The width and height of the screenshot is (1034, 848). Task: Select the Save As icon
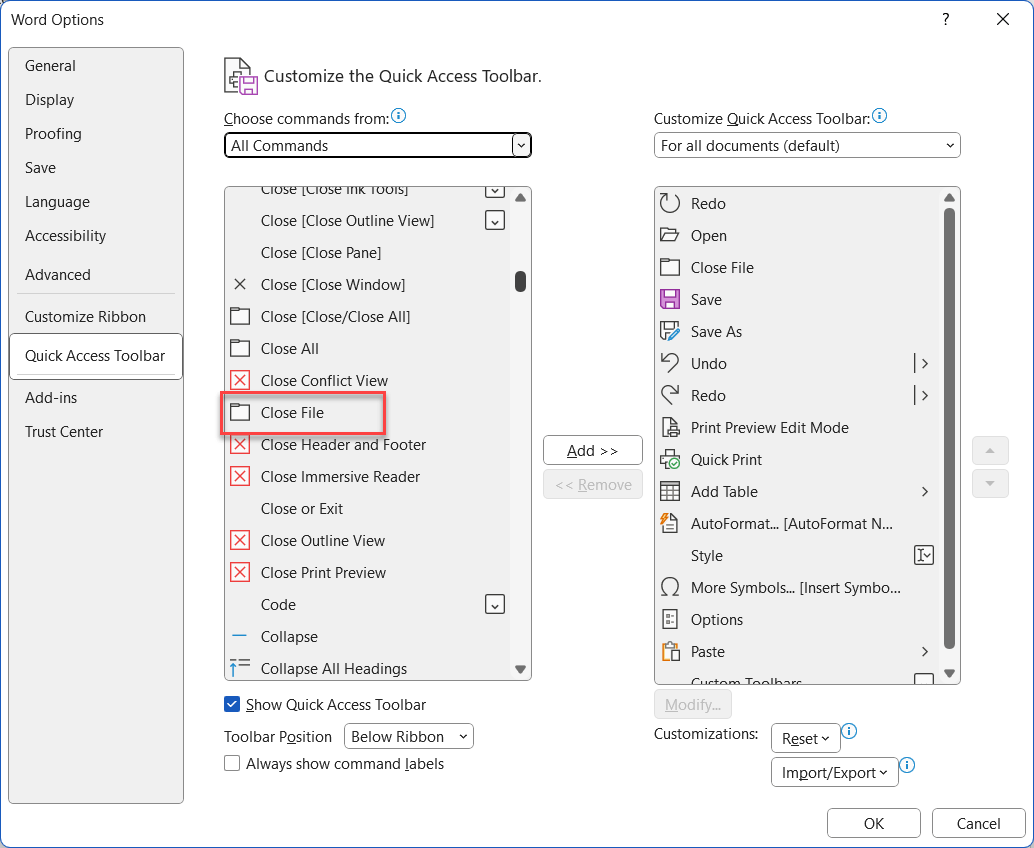click(x=670, y=331)
